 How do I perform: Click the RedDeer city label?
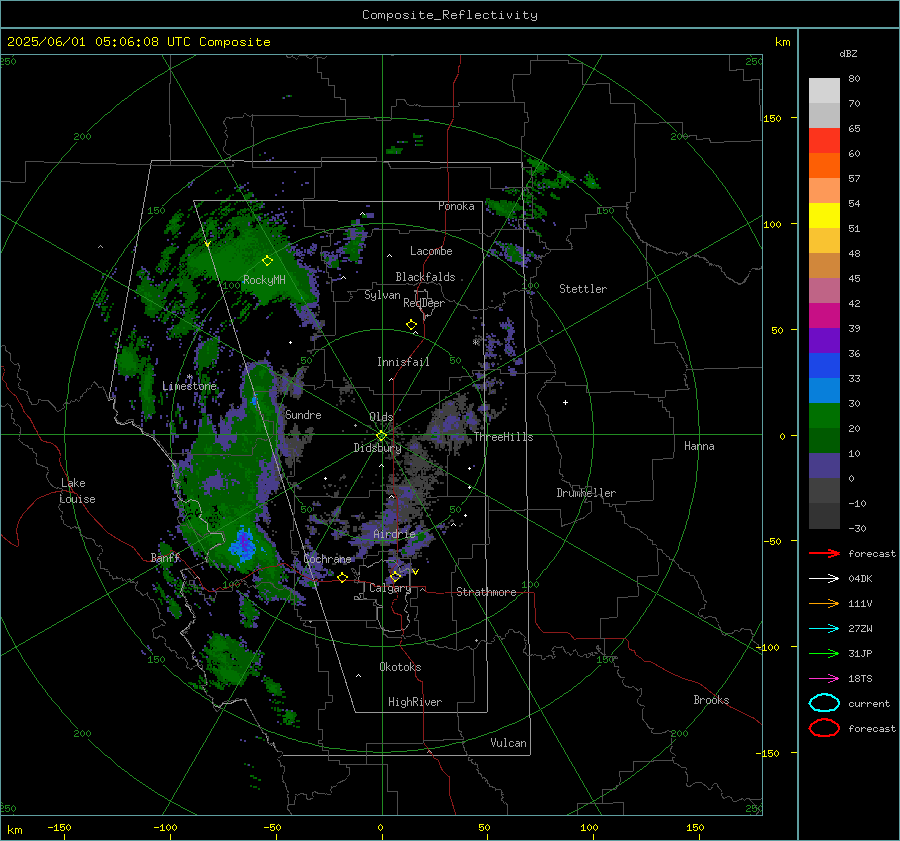click(x=424, y=303)
